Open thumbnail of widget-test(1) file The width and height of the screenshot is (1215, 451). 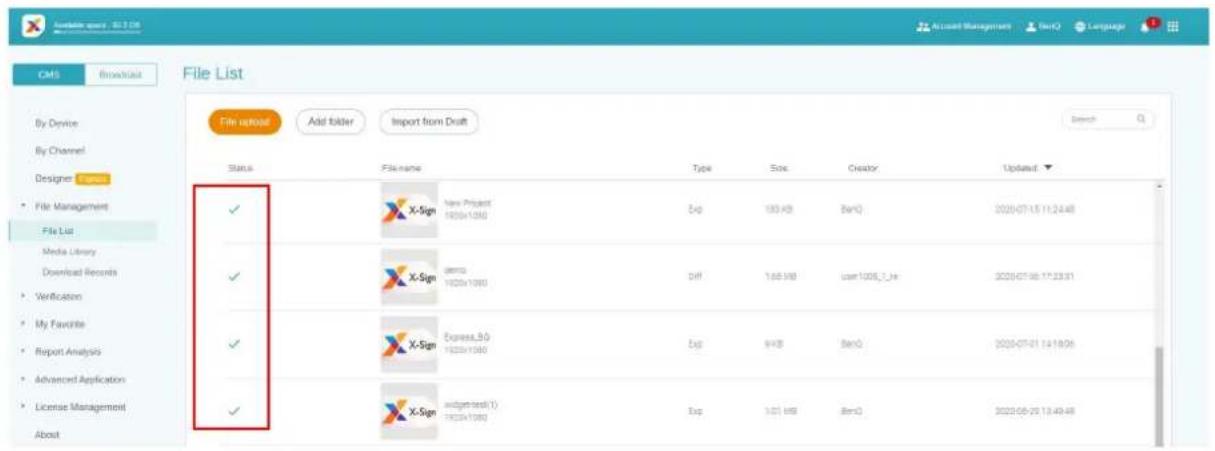[x=409, y=411]
